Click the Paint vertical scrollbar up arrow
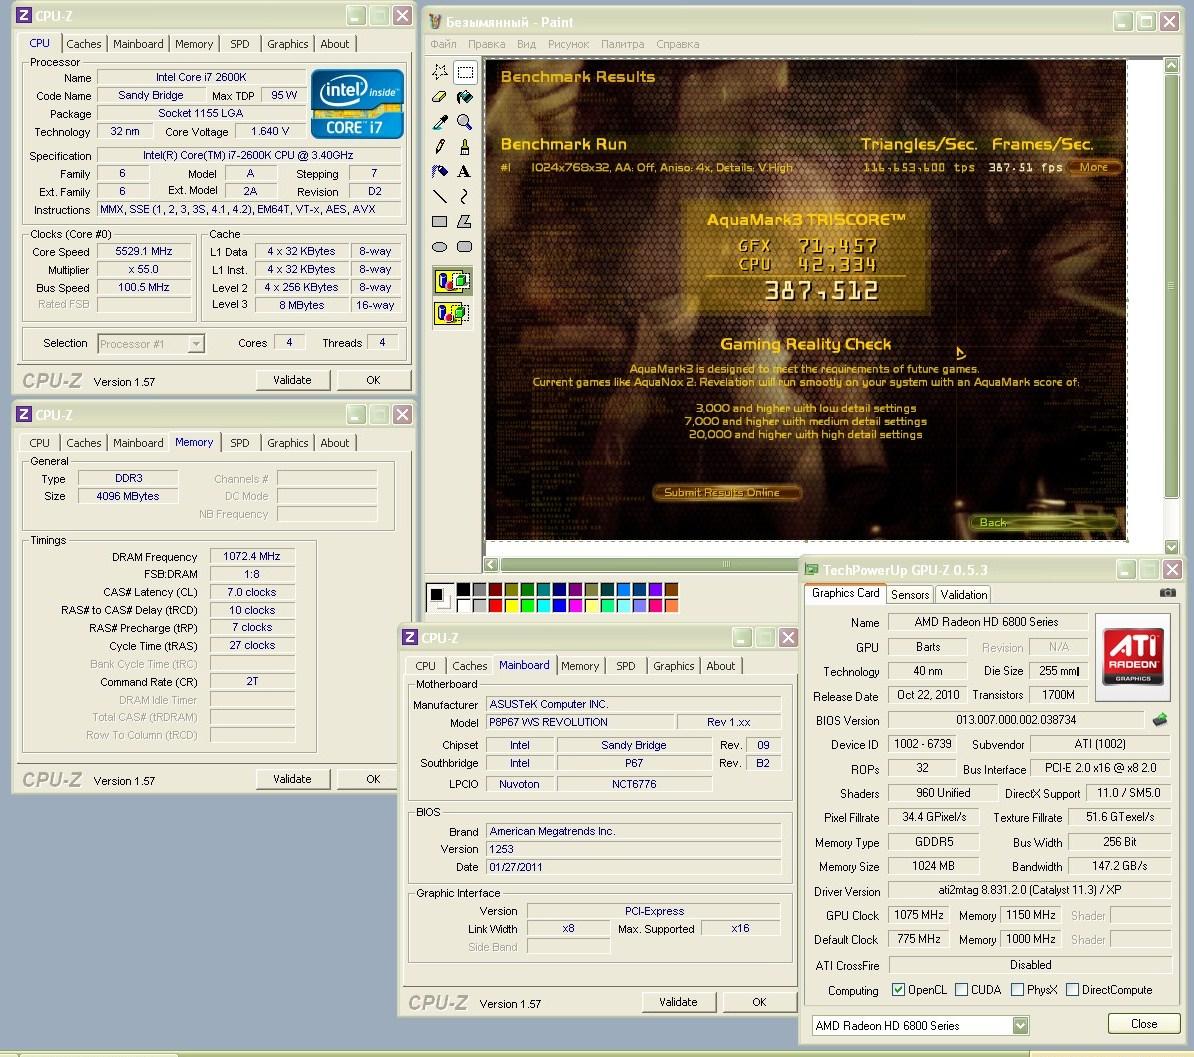 [x=1171, y=66]
